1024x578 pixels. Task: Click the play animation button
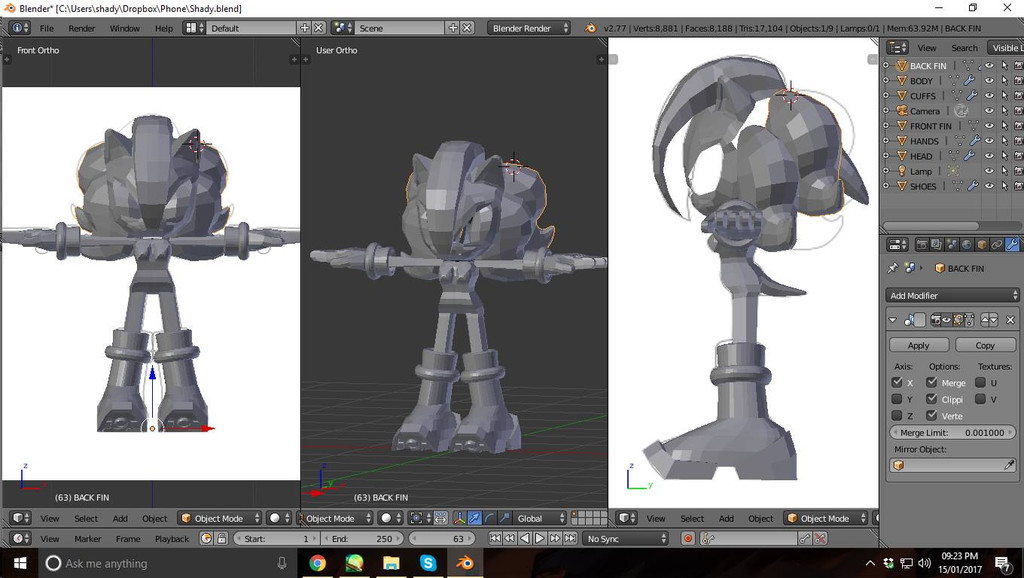(x=539, y=539)
